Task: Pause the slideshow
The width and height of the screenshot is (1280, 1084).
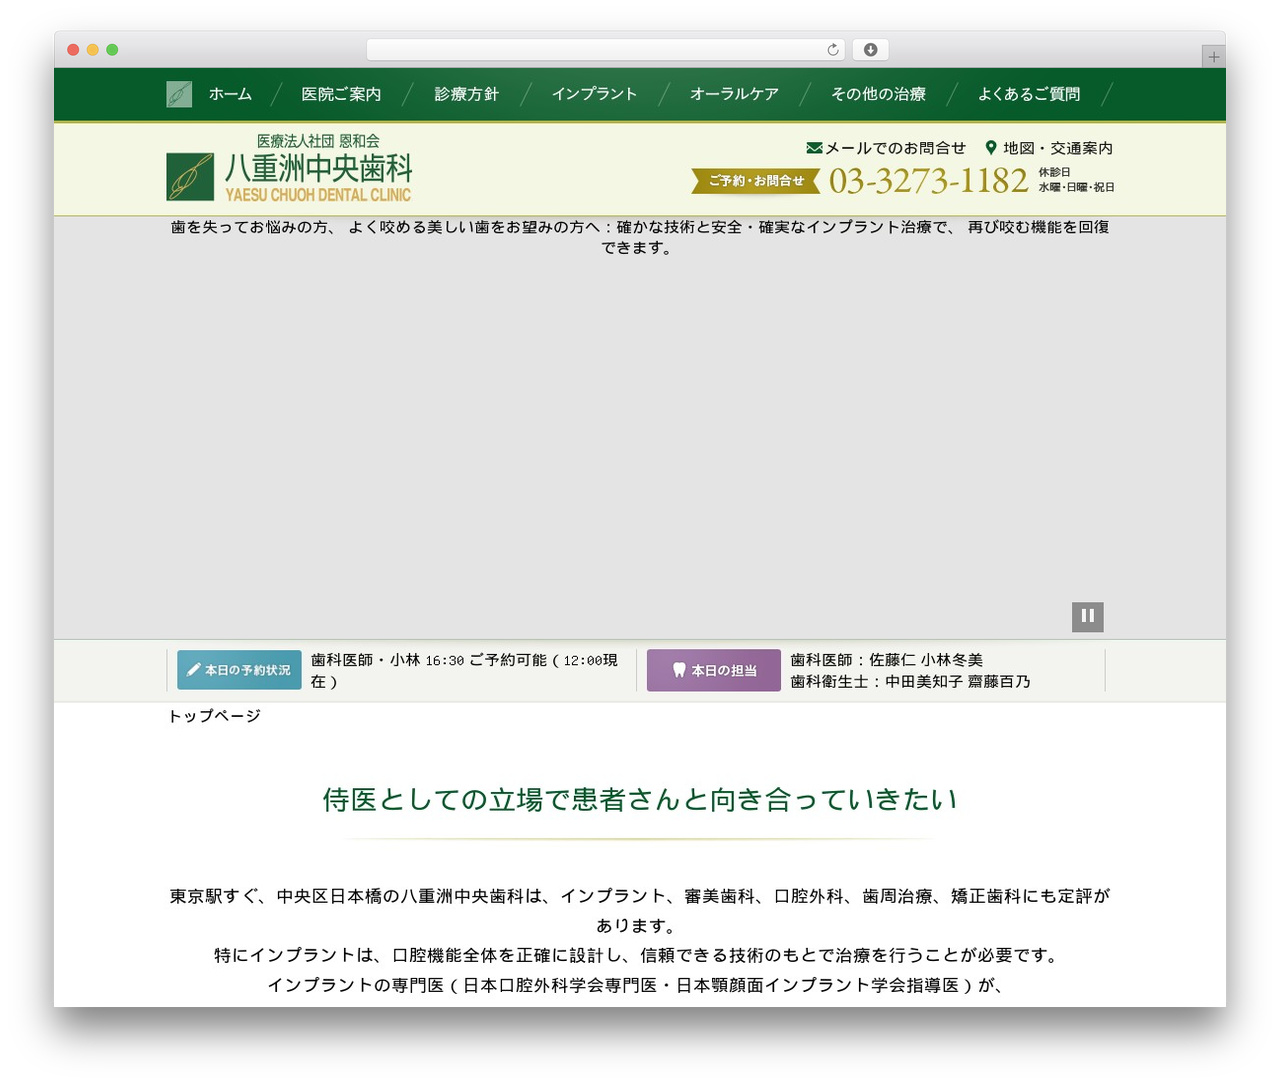Action: tap(1088, 616)
